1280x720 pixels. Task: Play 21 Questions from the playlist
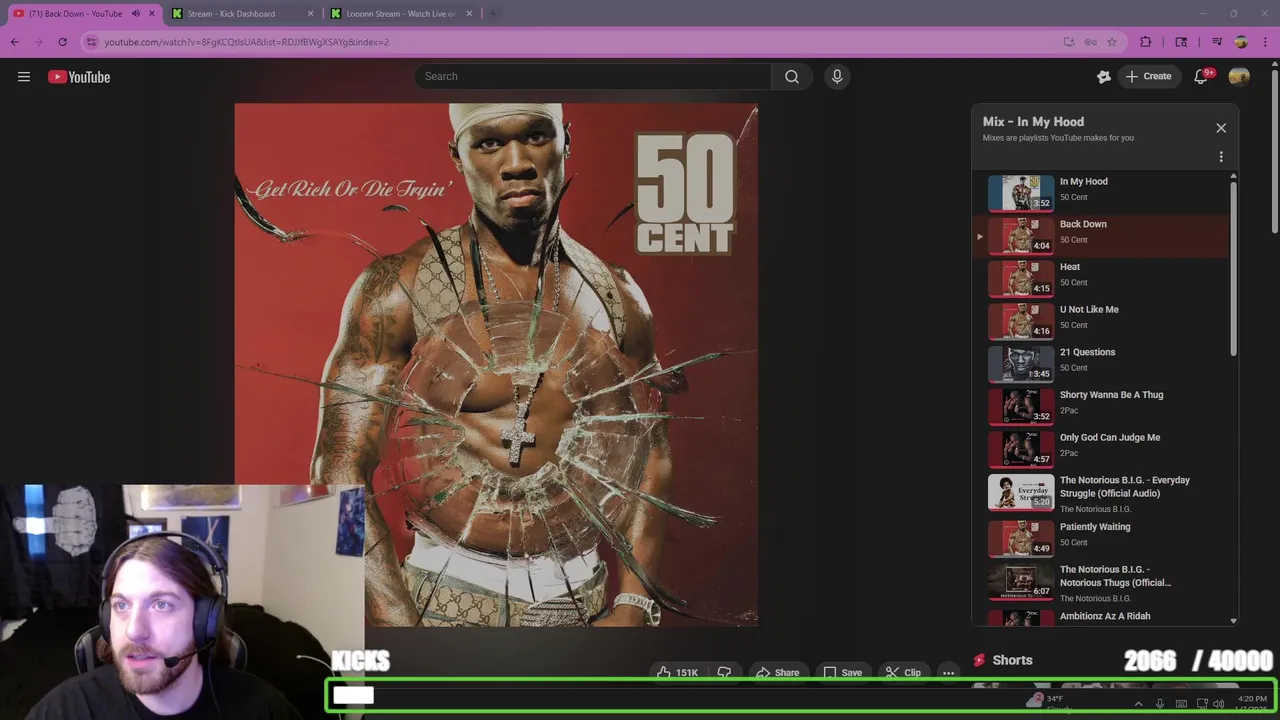tap(1100, 364)
